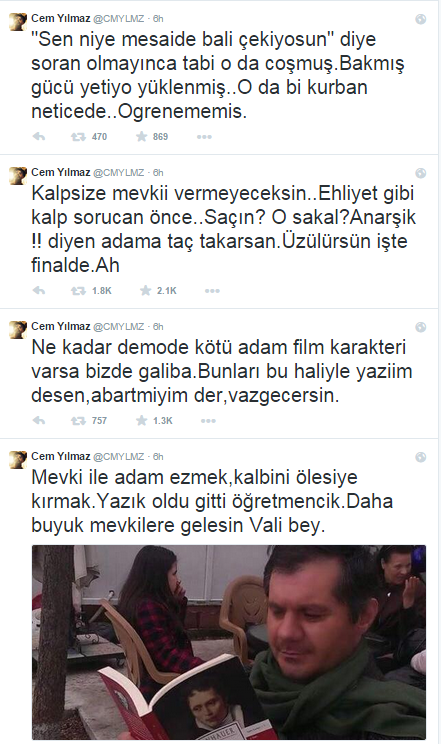Open more options on the 869-favorites tweet

click(204, 137)
